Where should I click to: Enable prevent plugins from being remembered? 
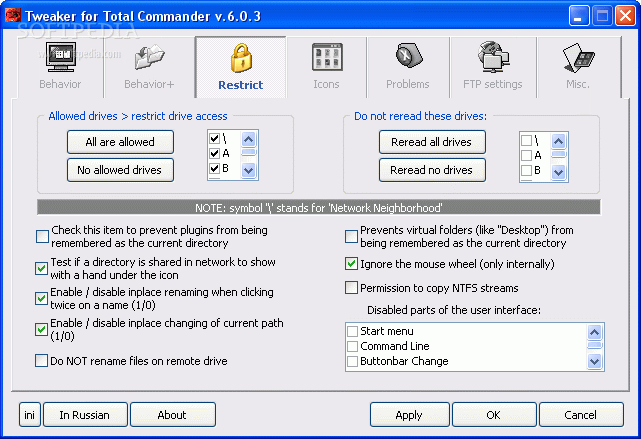pyautogui.click(x=42, y=236)
